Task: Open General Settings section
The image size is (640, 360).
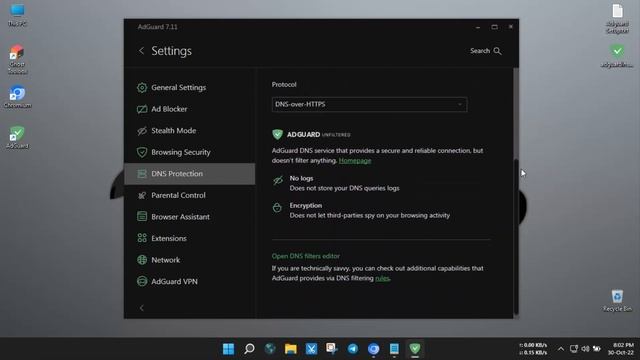Action: (190, 87)
